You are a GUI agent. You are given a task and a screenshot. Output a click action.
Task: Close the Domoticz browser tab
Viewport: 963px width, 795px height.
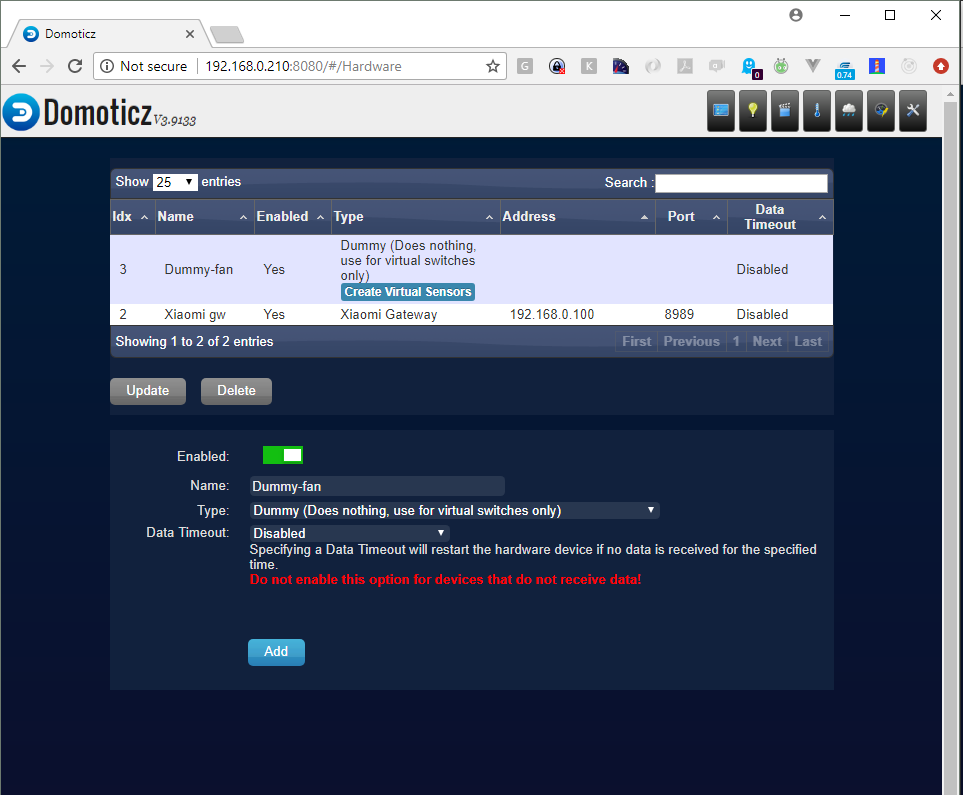(x=190, y=34)
